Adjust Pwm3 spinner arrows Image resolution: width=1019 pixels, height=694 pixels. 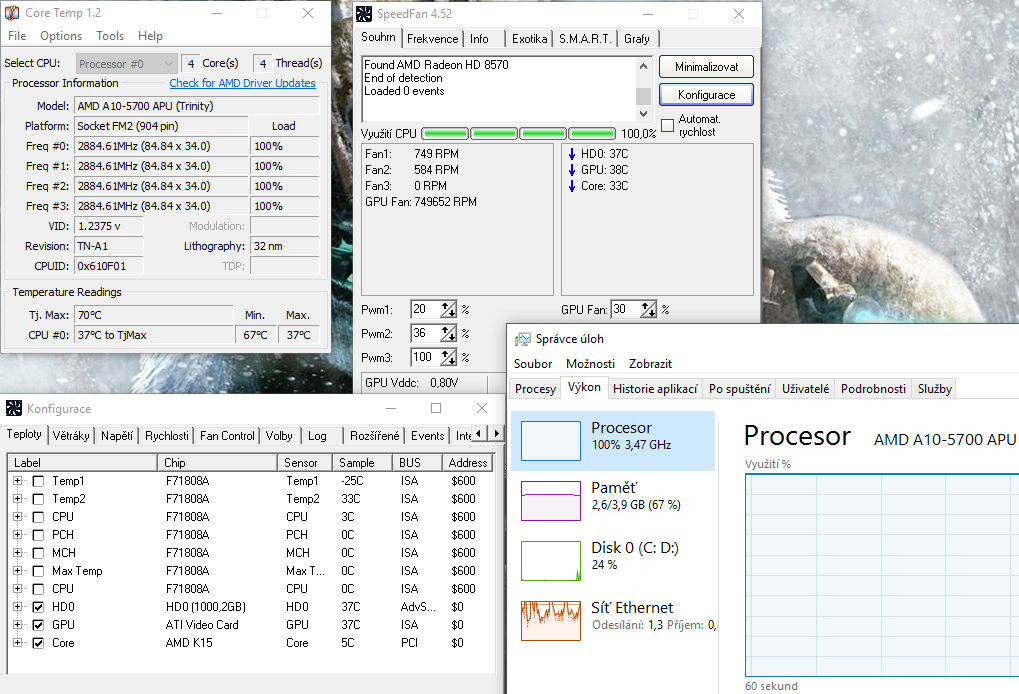coord(449,357)
